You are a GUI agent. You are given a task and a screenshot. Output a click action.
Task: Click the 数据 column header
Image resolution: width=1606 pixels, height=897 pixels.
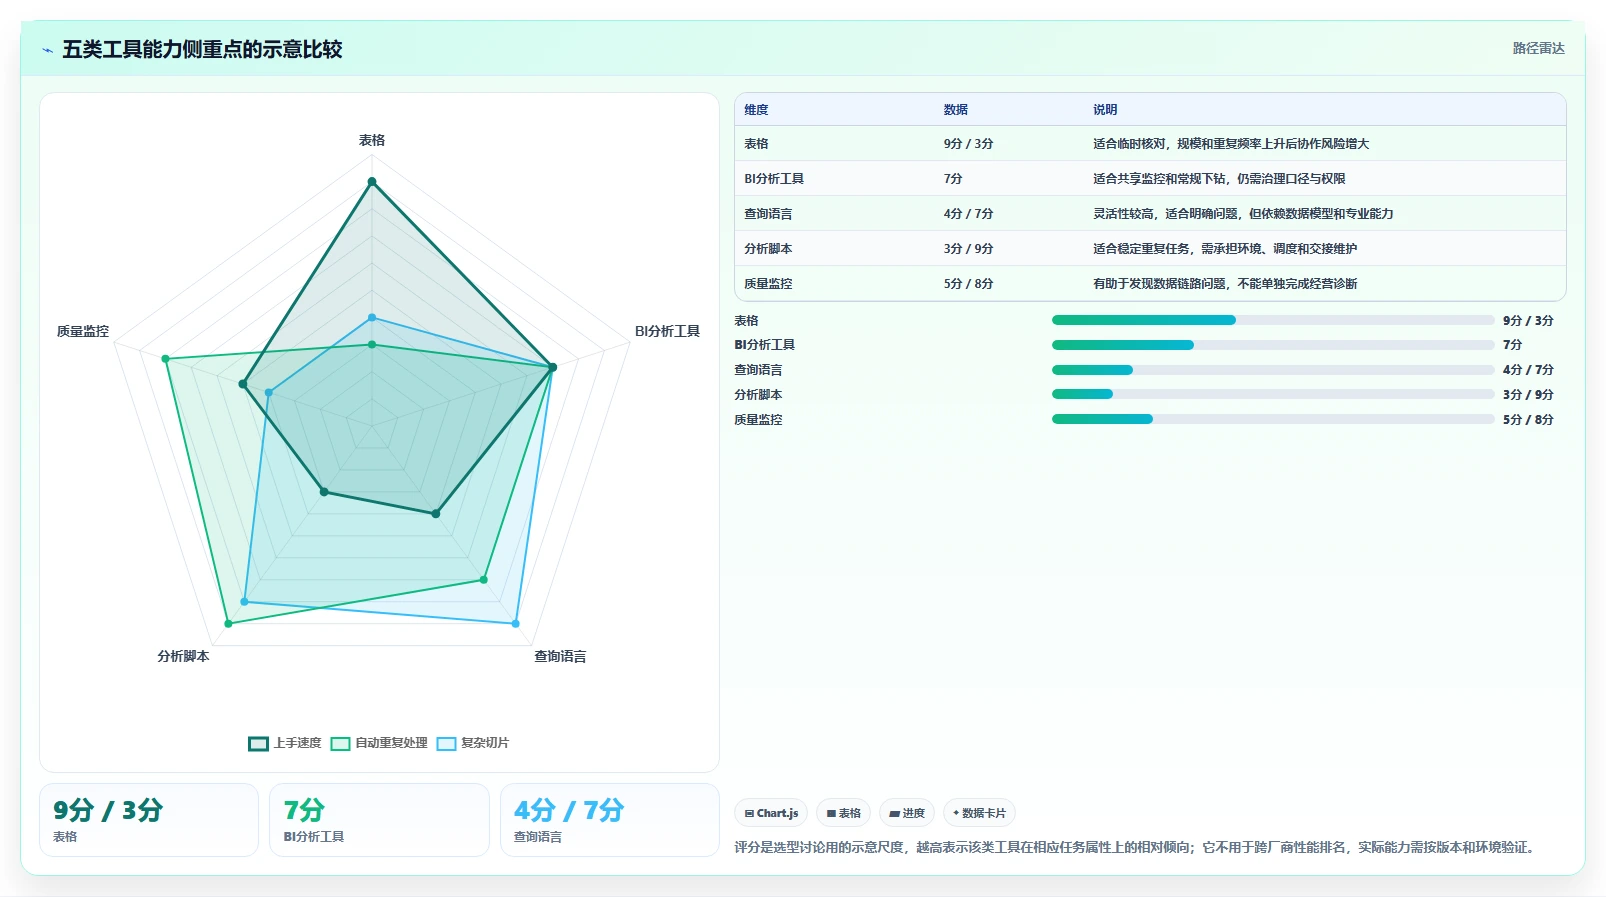tap(956, 110)
